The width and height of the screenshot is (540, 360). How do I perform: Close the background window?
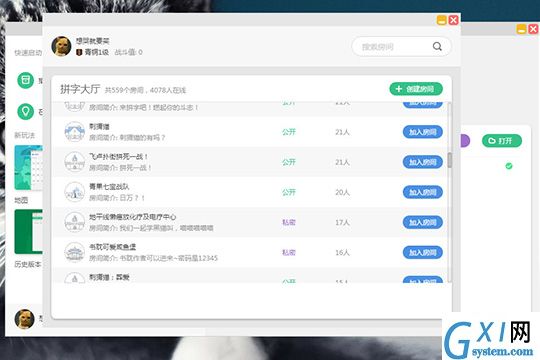533,29
